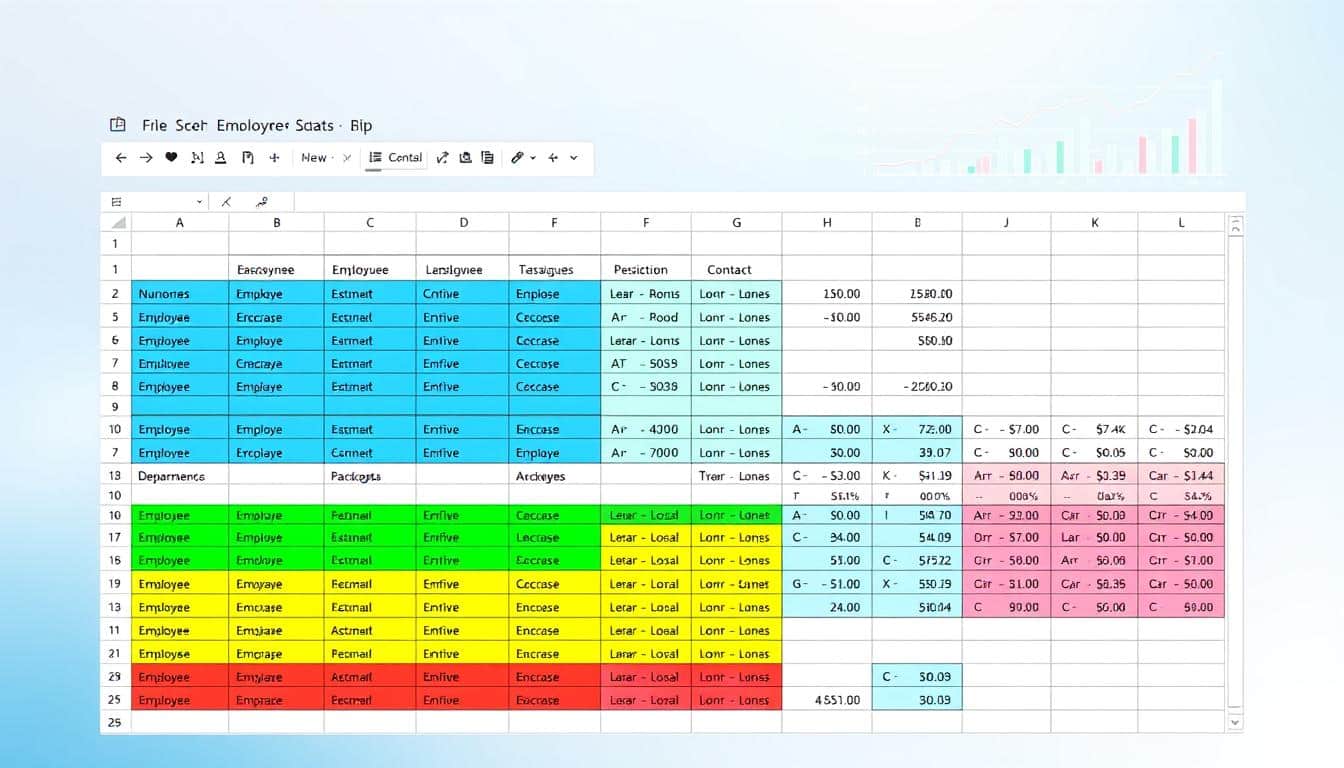Click the Larsigivee header cell
Image resolution: width=1344 pixels, height=768 pixels.
[x=463, y=270]
